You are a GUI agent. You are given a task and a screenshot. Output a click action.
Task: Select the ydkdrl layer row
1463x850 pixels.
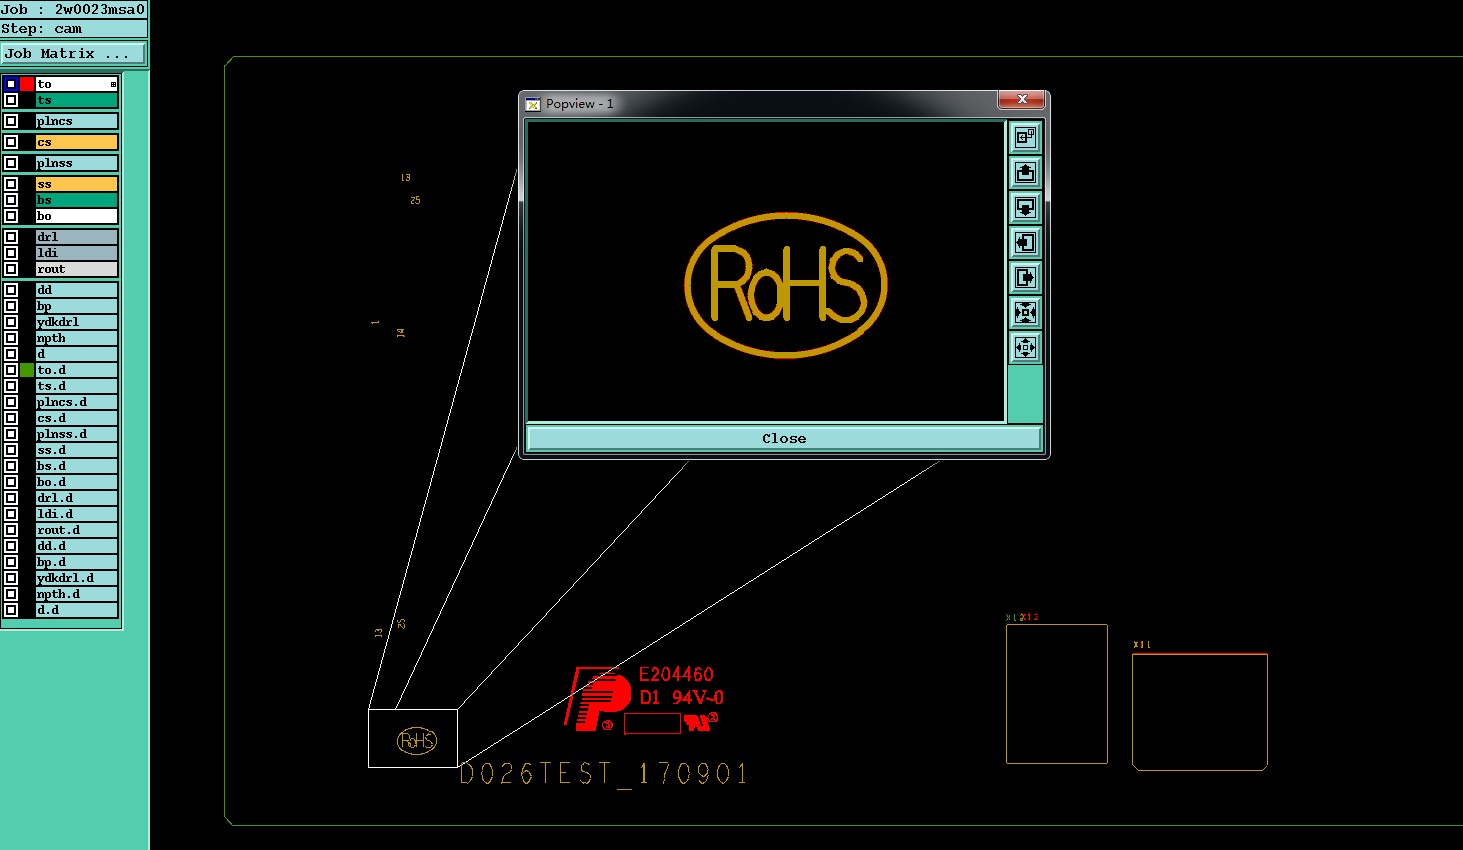(x=77, y=322)
